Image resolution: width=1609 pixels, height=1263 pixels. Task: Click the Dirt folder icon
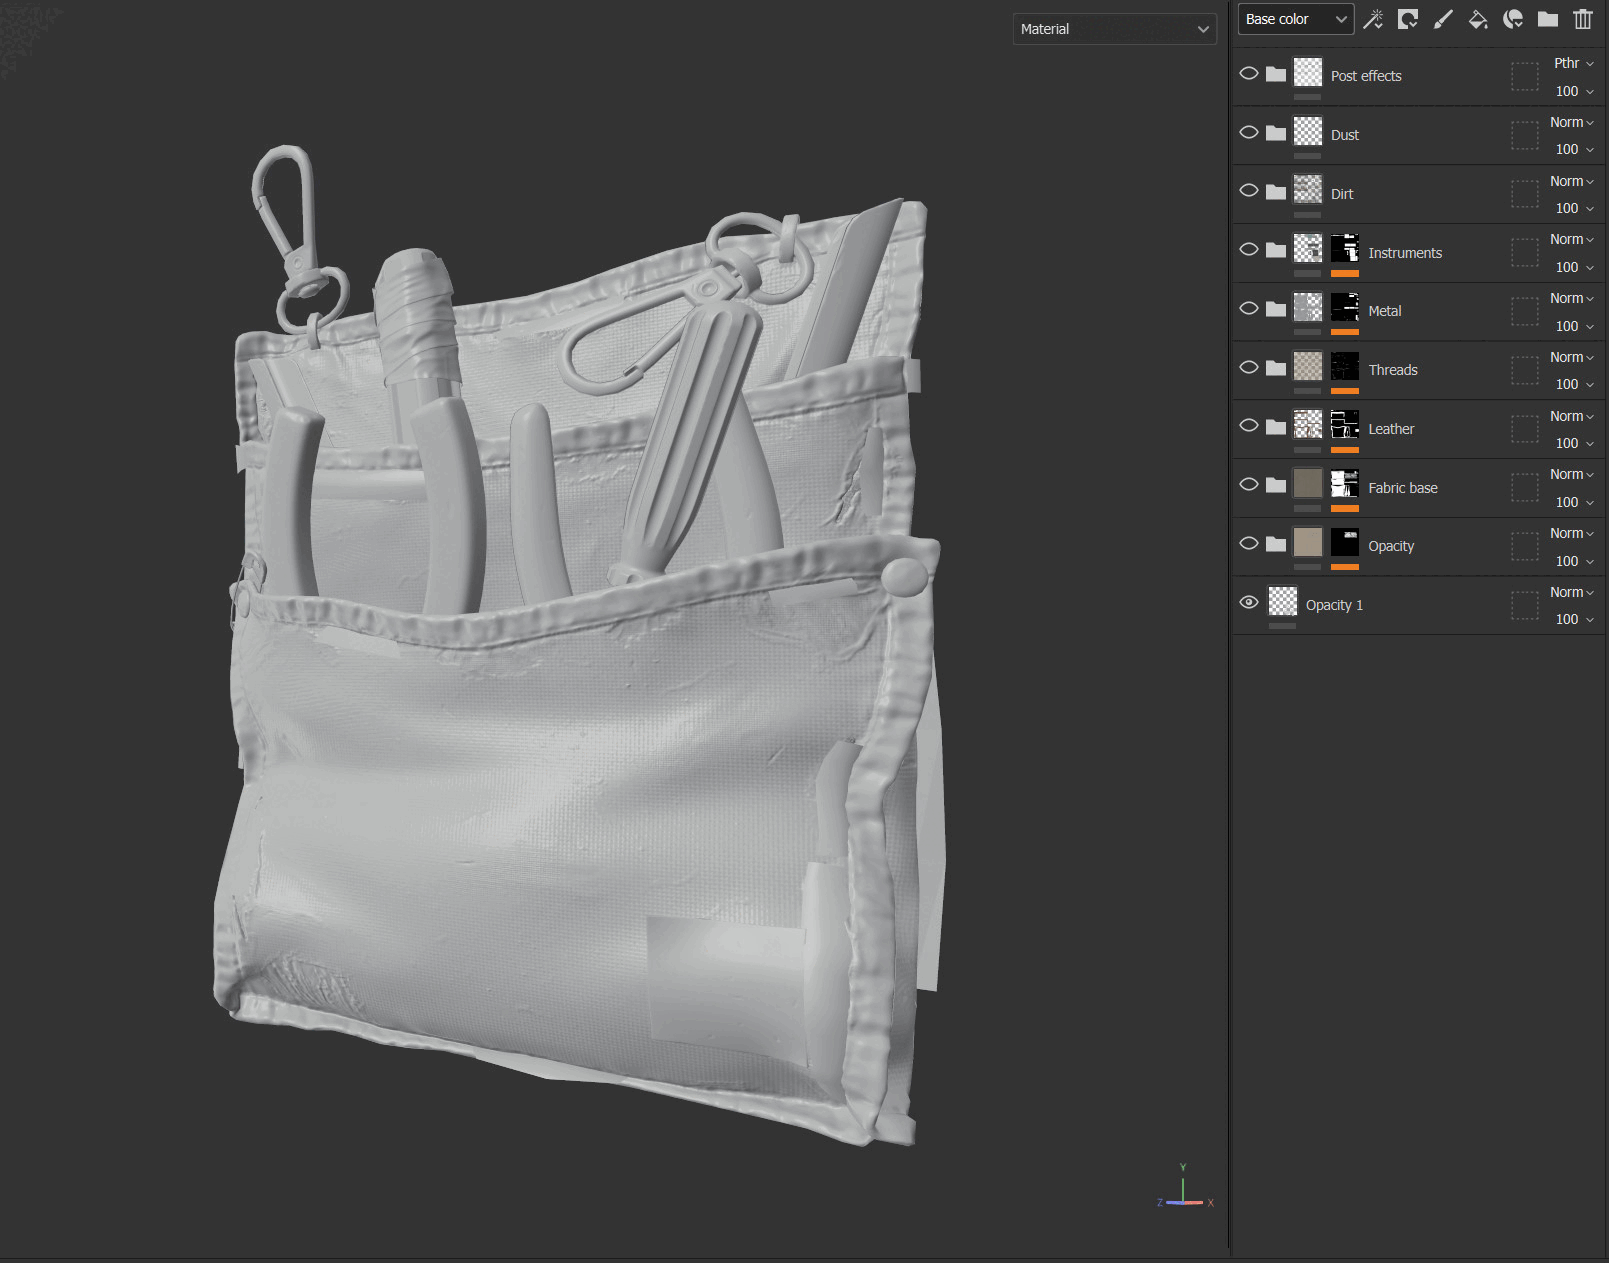click(1276, 192)
